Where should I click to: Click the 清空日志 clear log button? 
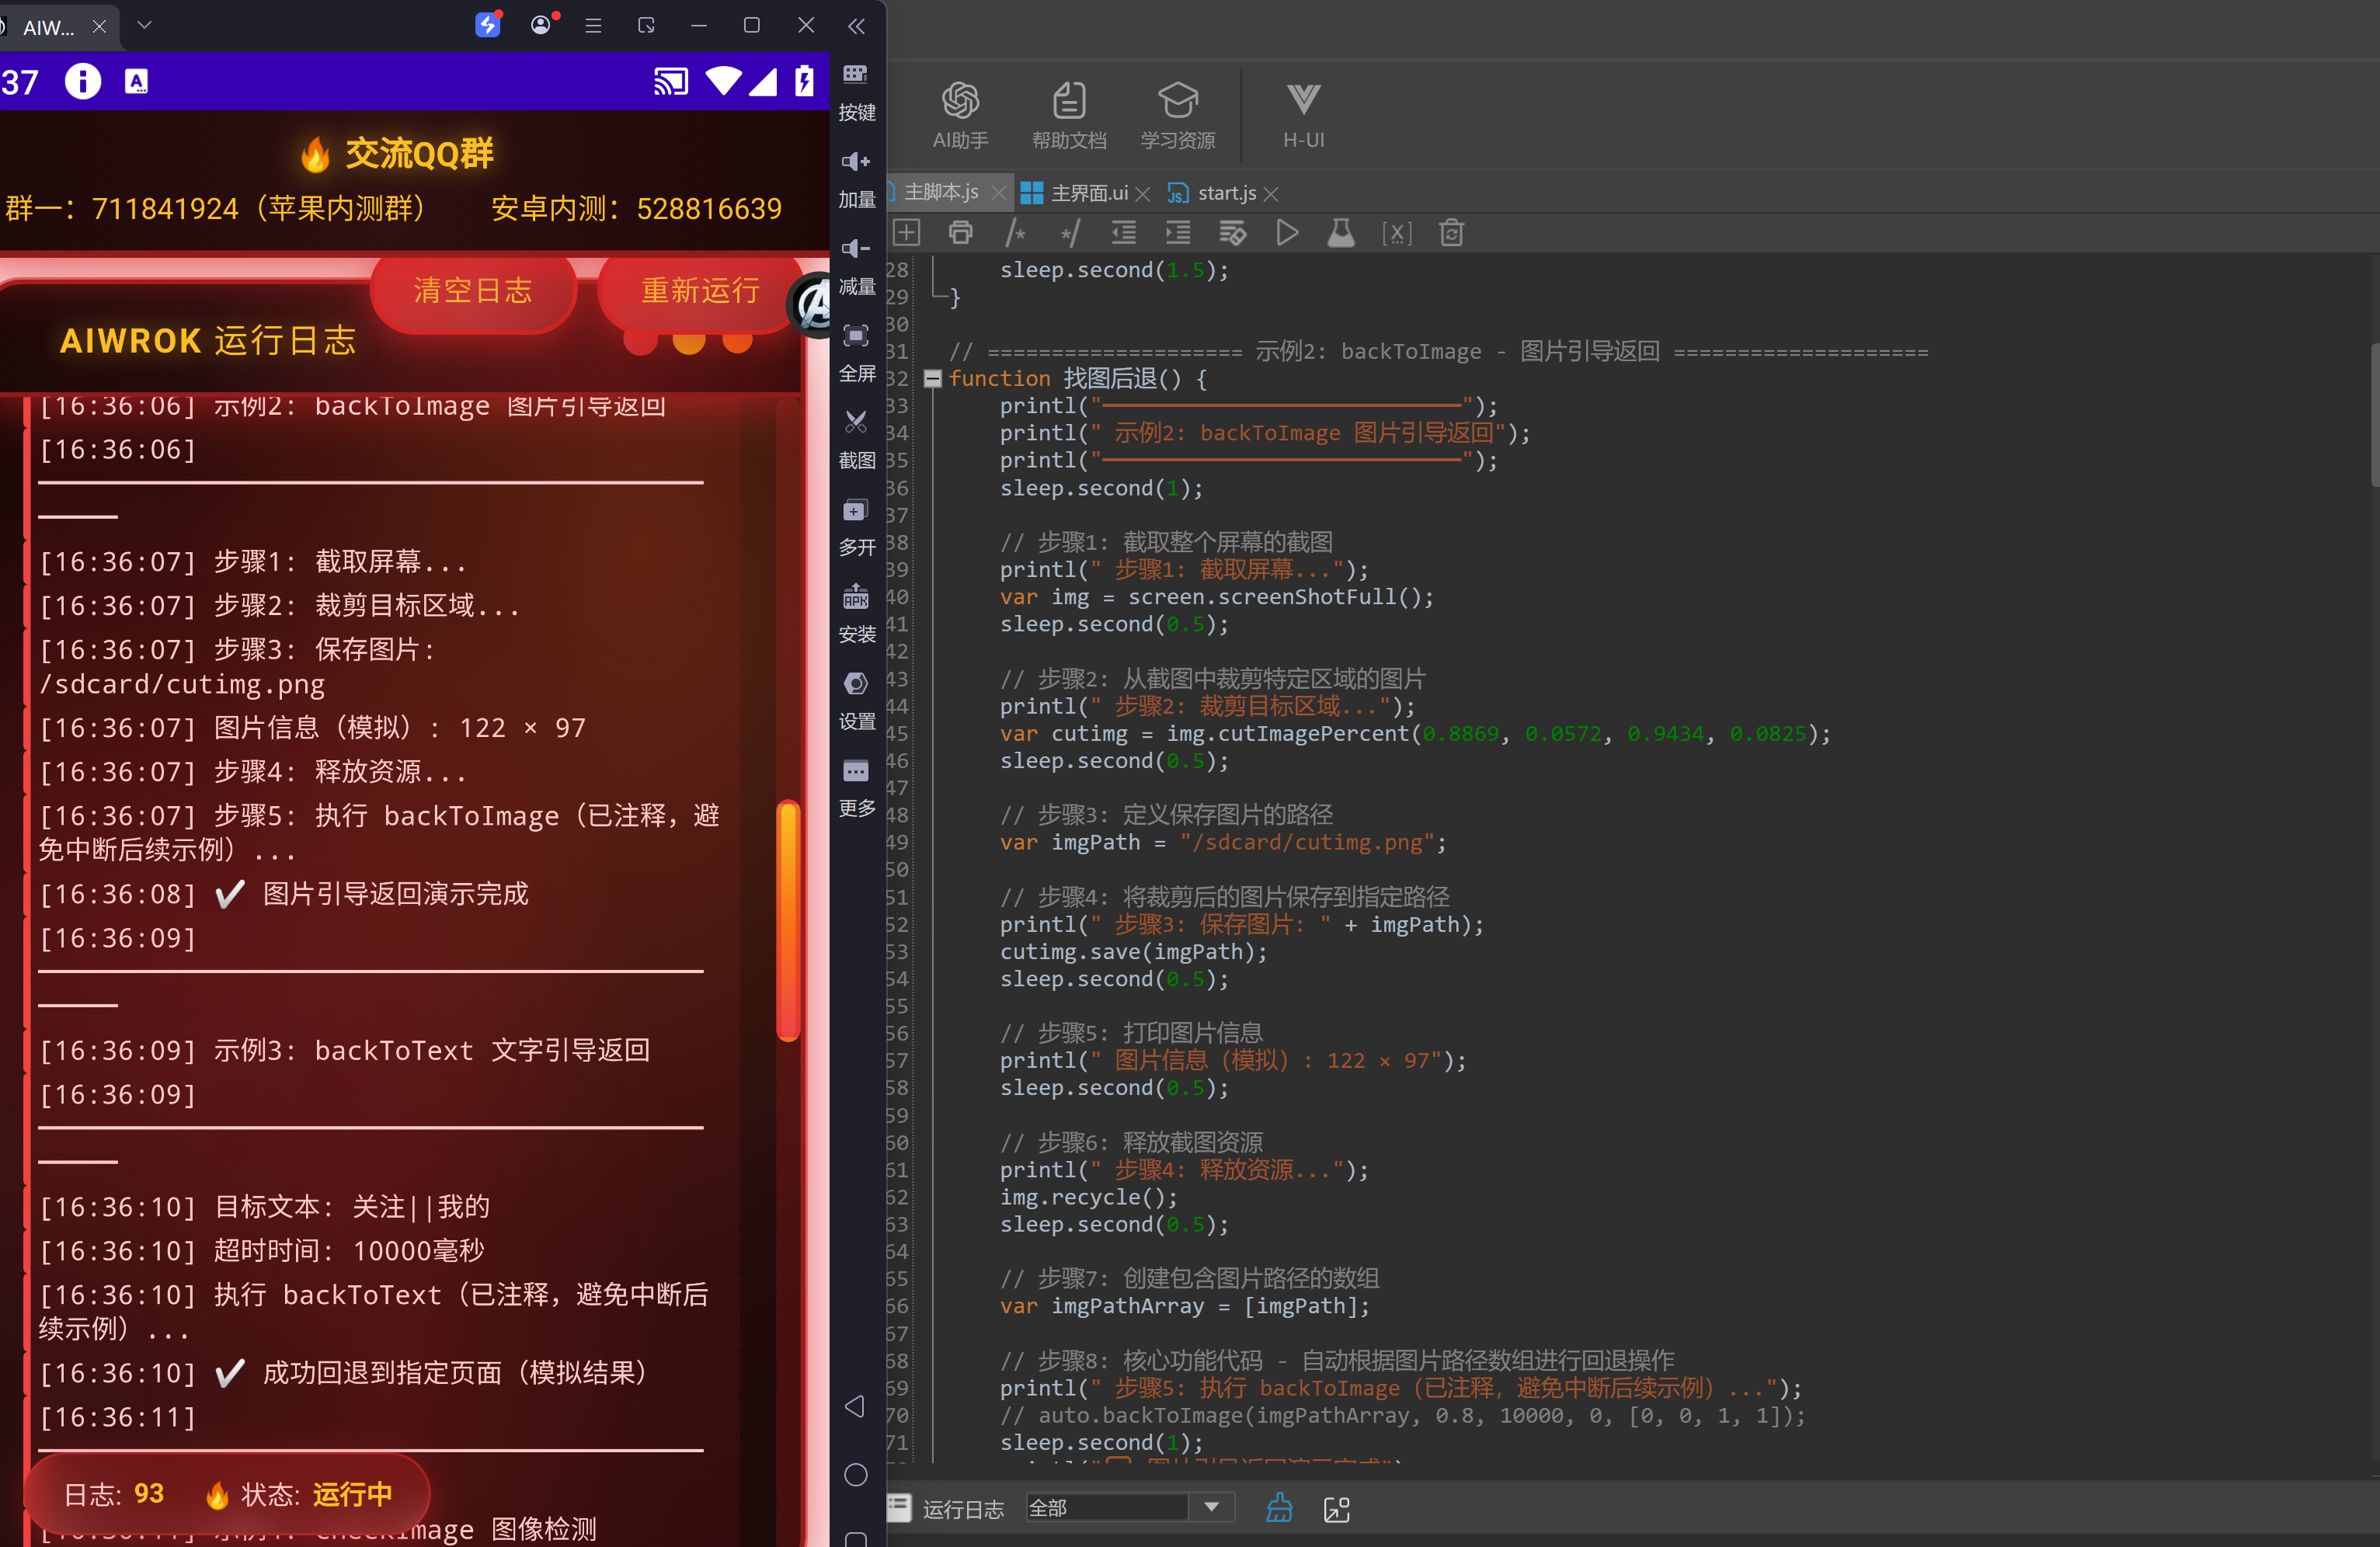[x=473, y=290]
